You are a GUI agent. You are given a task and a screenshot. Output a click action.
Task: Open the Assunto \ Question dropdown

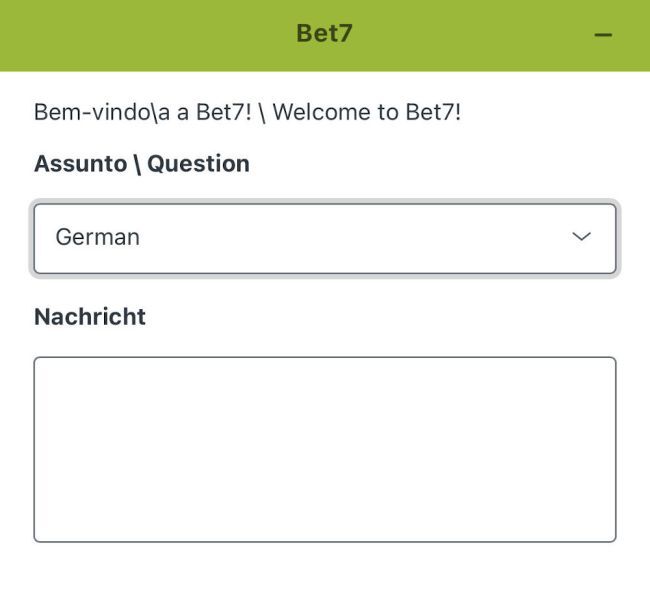[x=324, y=238]
